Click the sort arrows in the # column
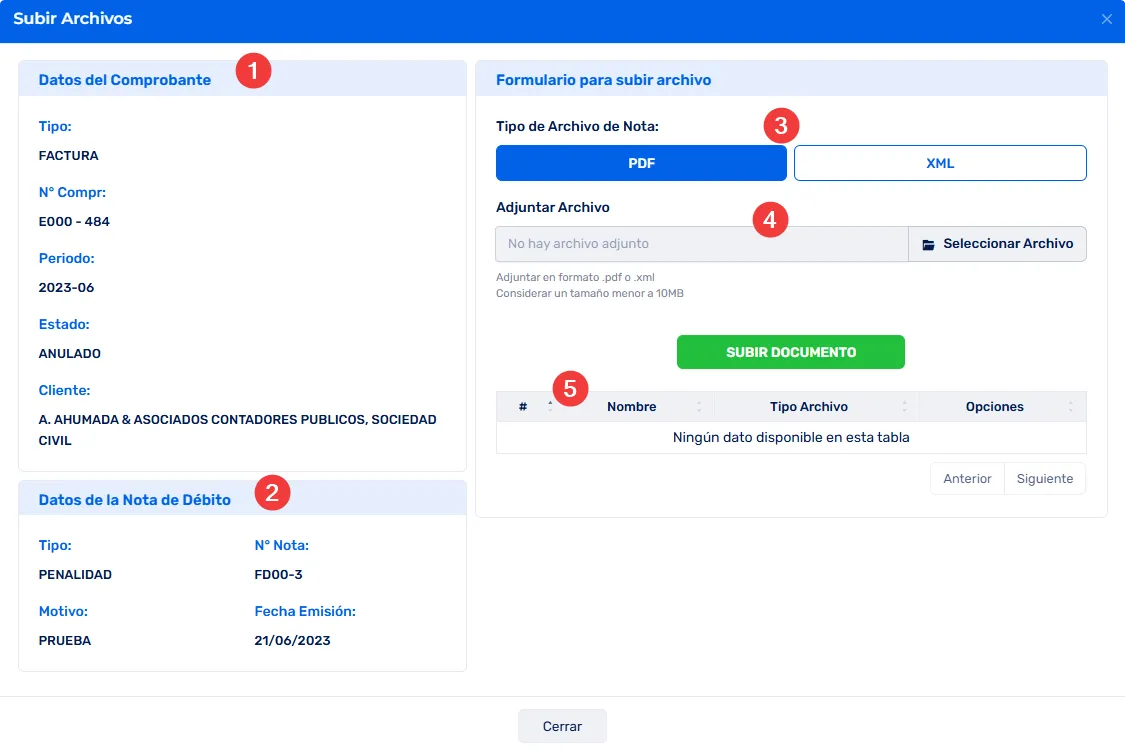Viewport: 1125px width, 750px height. (549, 406)
